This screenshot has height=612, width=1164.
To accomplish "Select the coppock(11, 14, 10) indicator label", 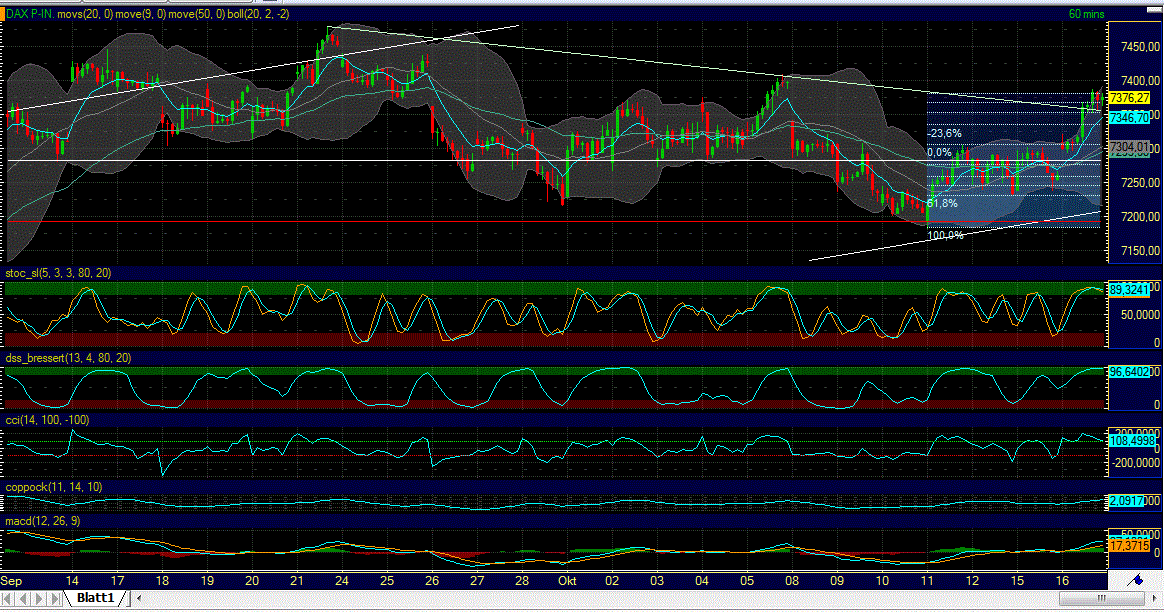I will click(x=54, y=486).
